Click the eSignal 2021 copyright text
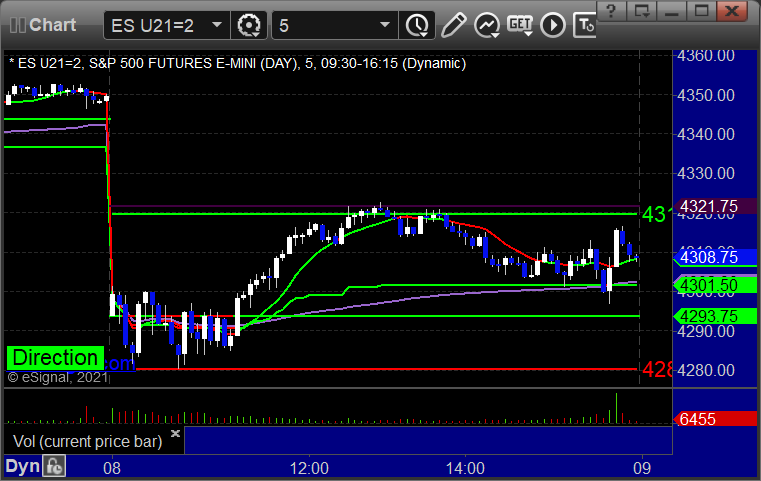 [x=57, y=377]
